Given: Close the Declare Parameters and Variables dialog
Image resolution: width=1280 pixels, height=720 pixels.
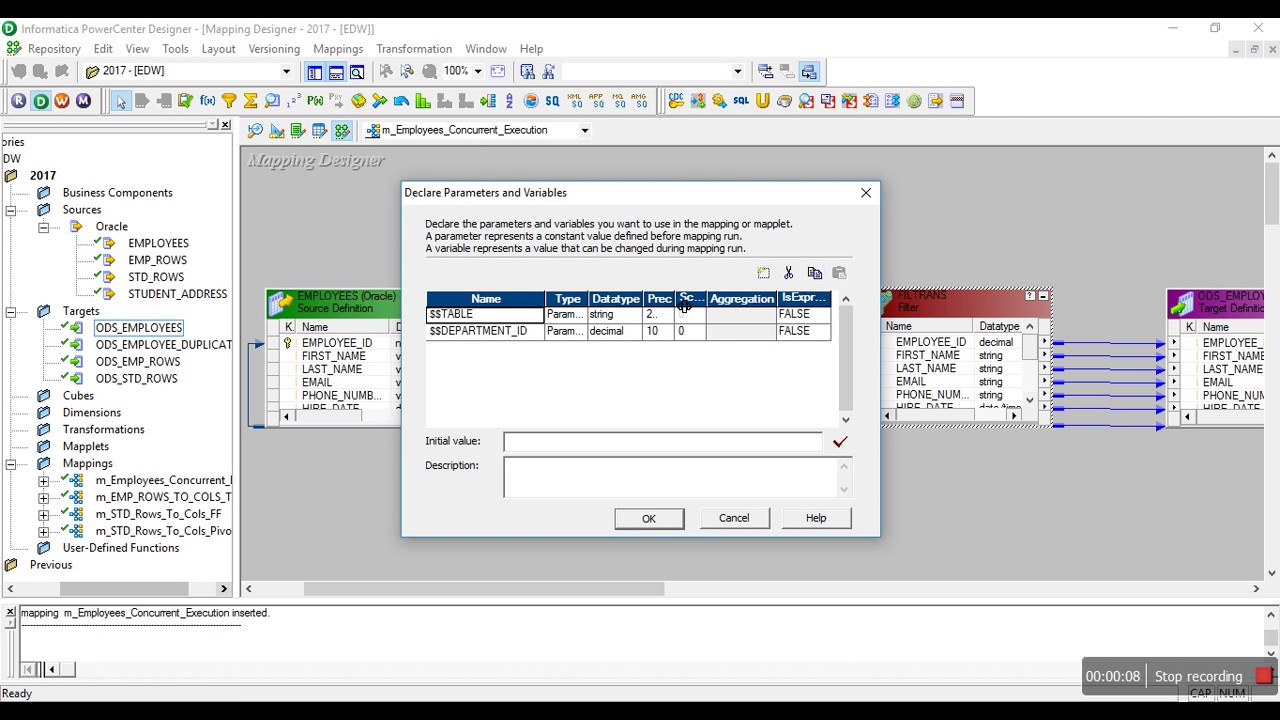Looking at the screenshot, I should tap(866, 193).
